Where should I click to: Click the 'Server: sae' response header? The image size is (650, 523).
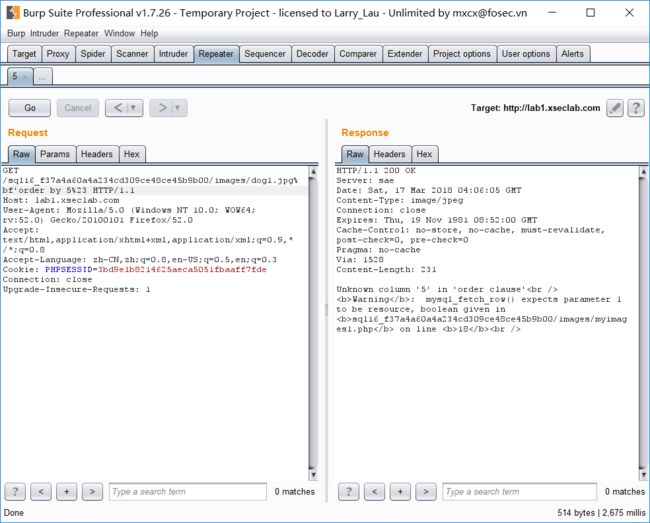click(365, 181)
